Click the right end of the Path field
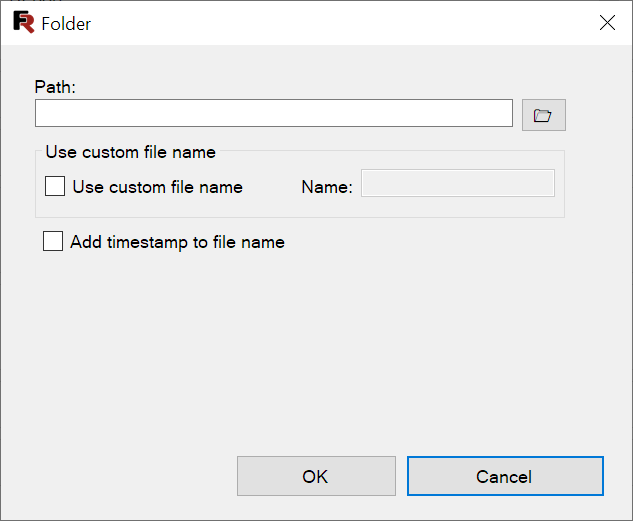This screenshot has width=633, height=521. pyautogui.click(x=501, y=113)
